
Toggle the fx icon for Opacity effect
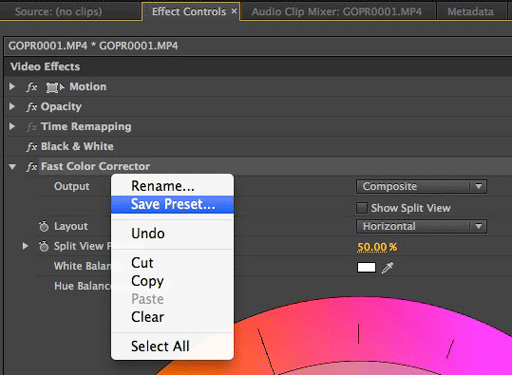[32, 107]
